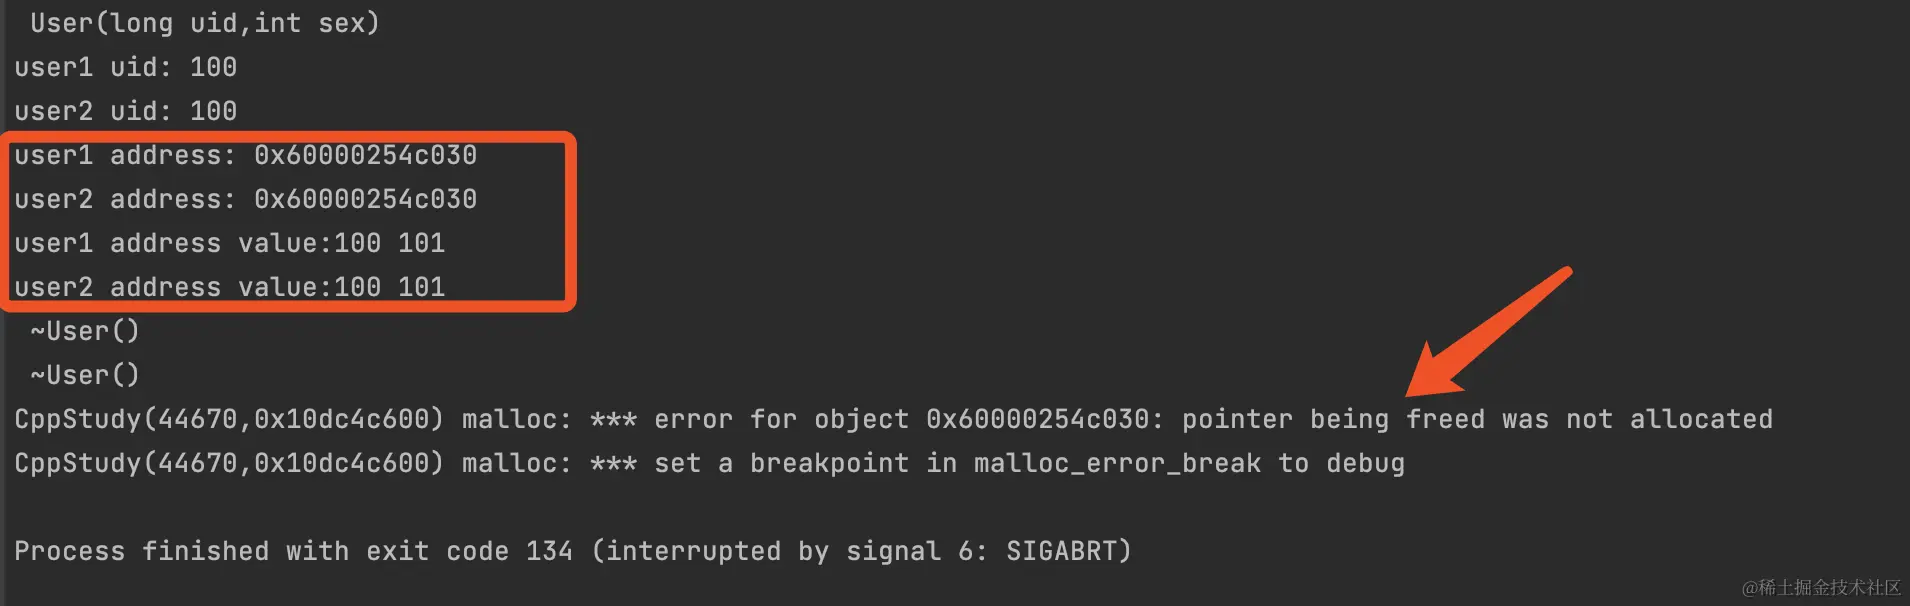Viewport: 1910px width, 606px height.
Task: Click the user2 address hex value
Action: coord(365,199)
